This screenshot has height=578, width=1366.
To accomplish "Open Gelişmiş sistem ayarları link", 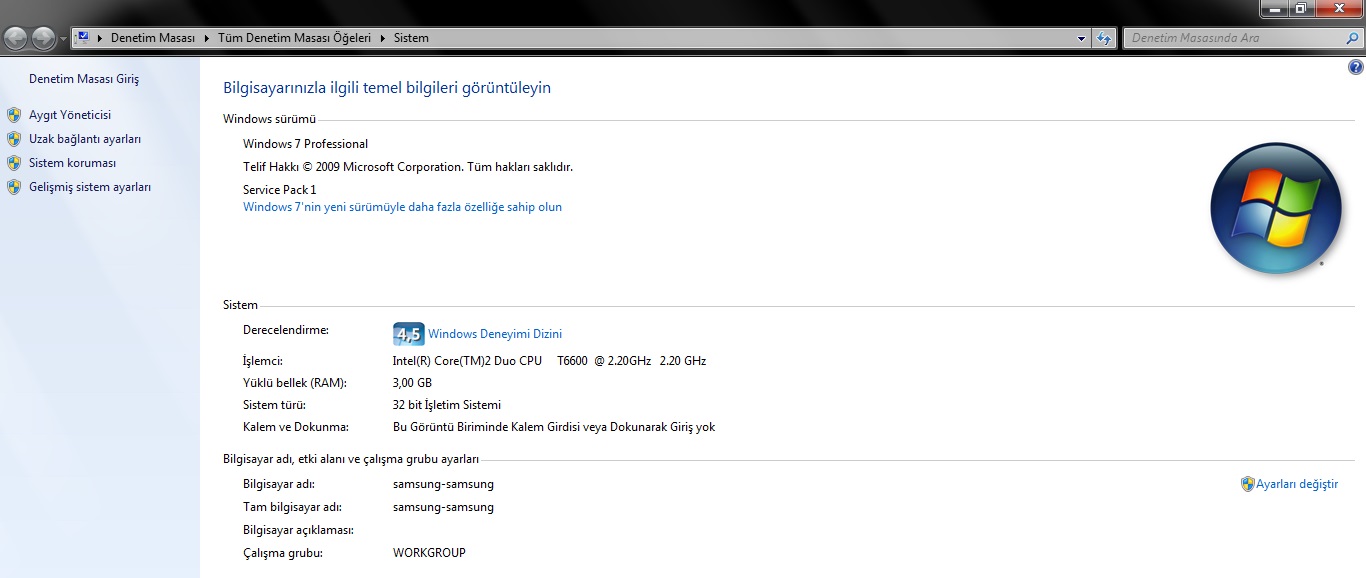I will (x=90, y=187).
